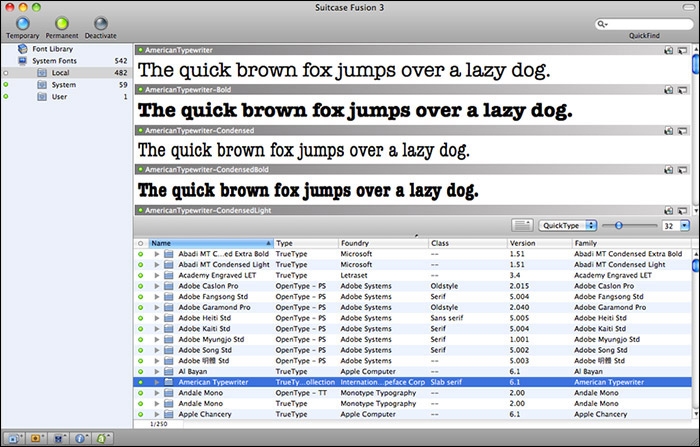Expand the Adobe Garamond Pro family

point(157,307)
